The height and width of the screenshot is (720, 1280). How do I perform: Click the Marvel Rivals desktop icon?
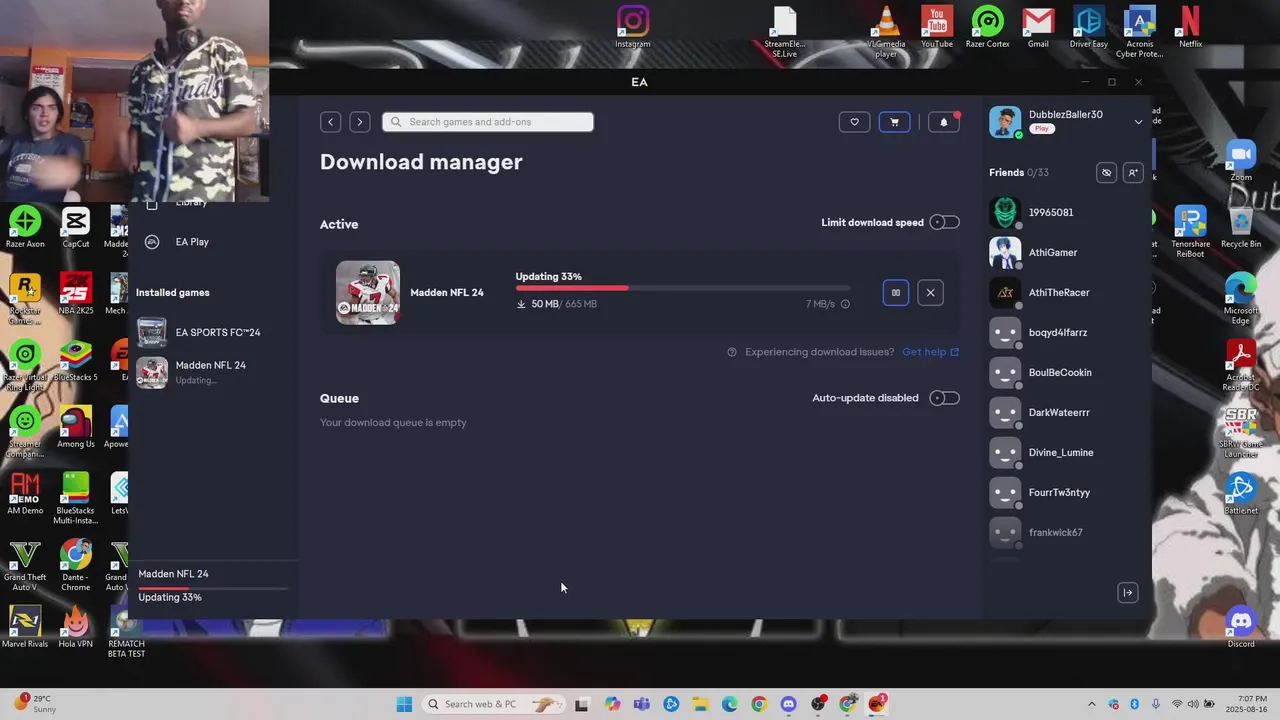(x=25, y=627)
